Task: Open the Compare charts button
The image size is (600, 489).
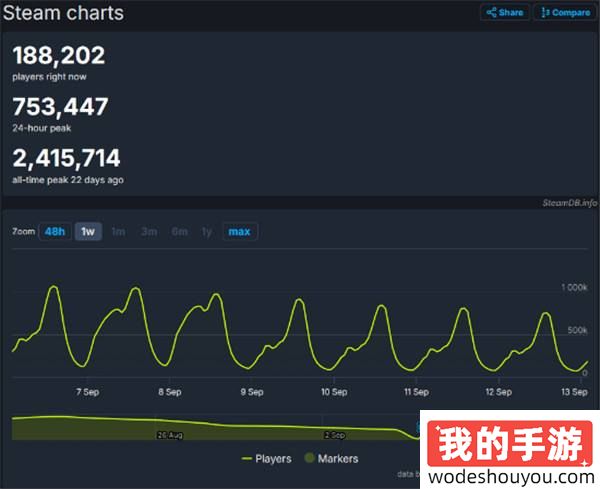Action: (564, 13)
